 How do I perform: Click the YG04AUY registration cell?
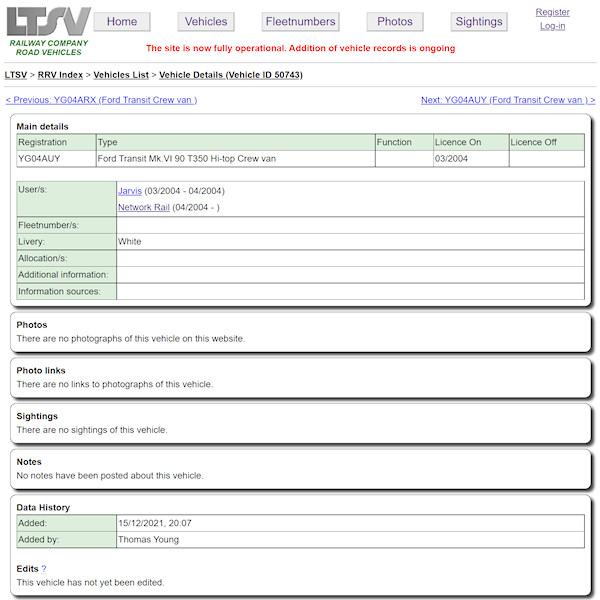(x=56, y=158)
